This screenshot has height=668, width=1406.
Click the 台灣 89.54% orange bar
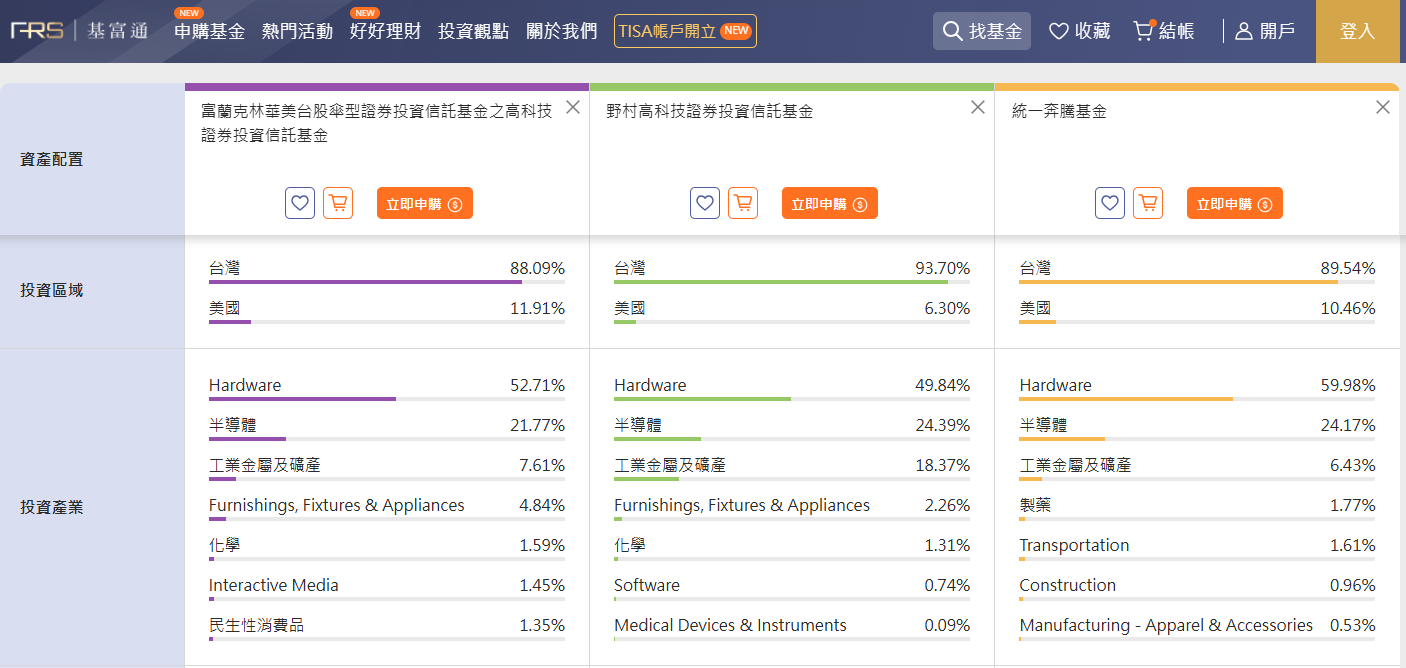point(1197,282)
